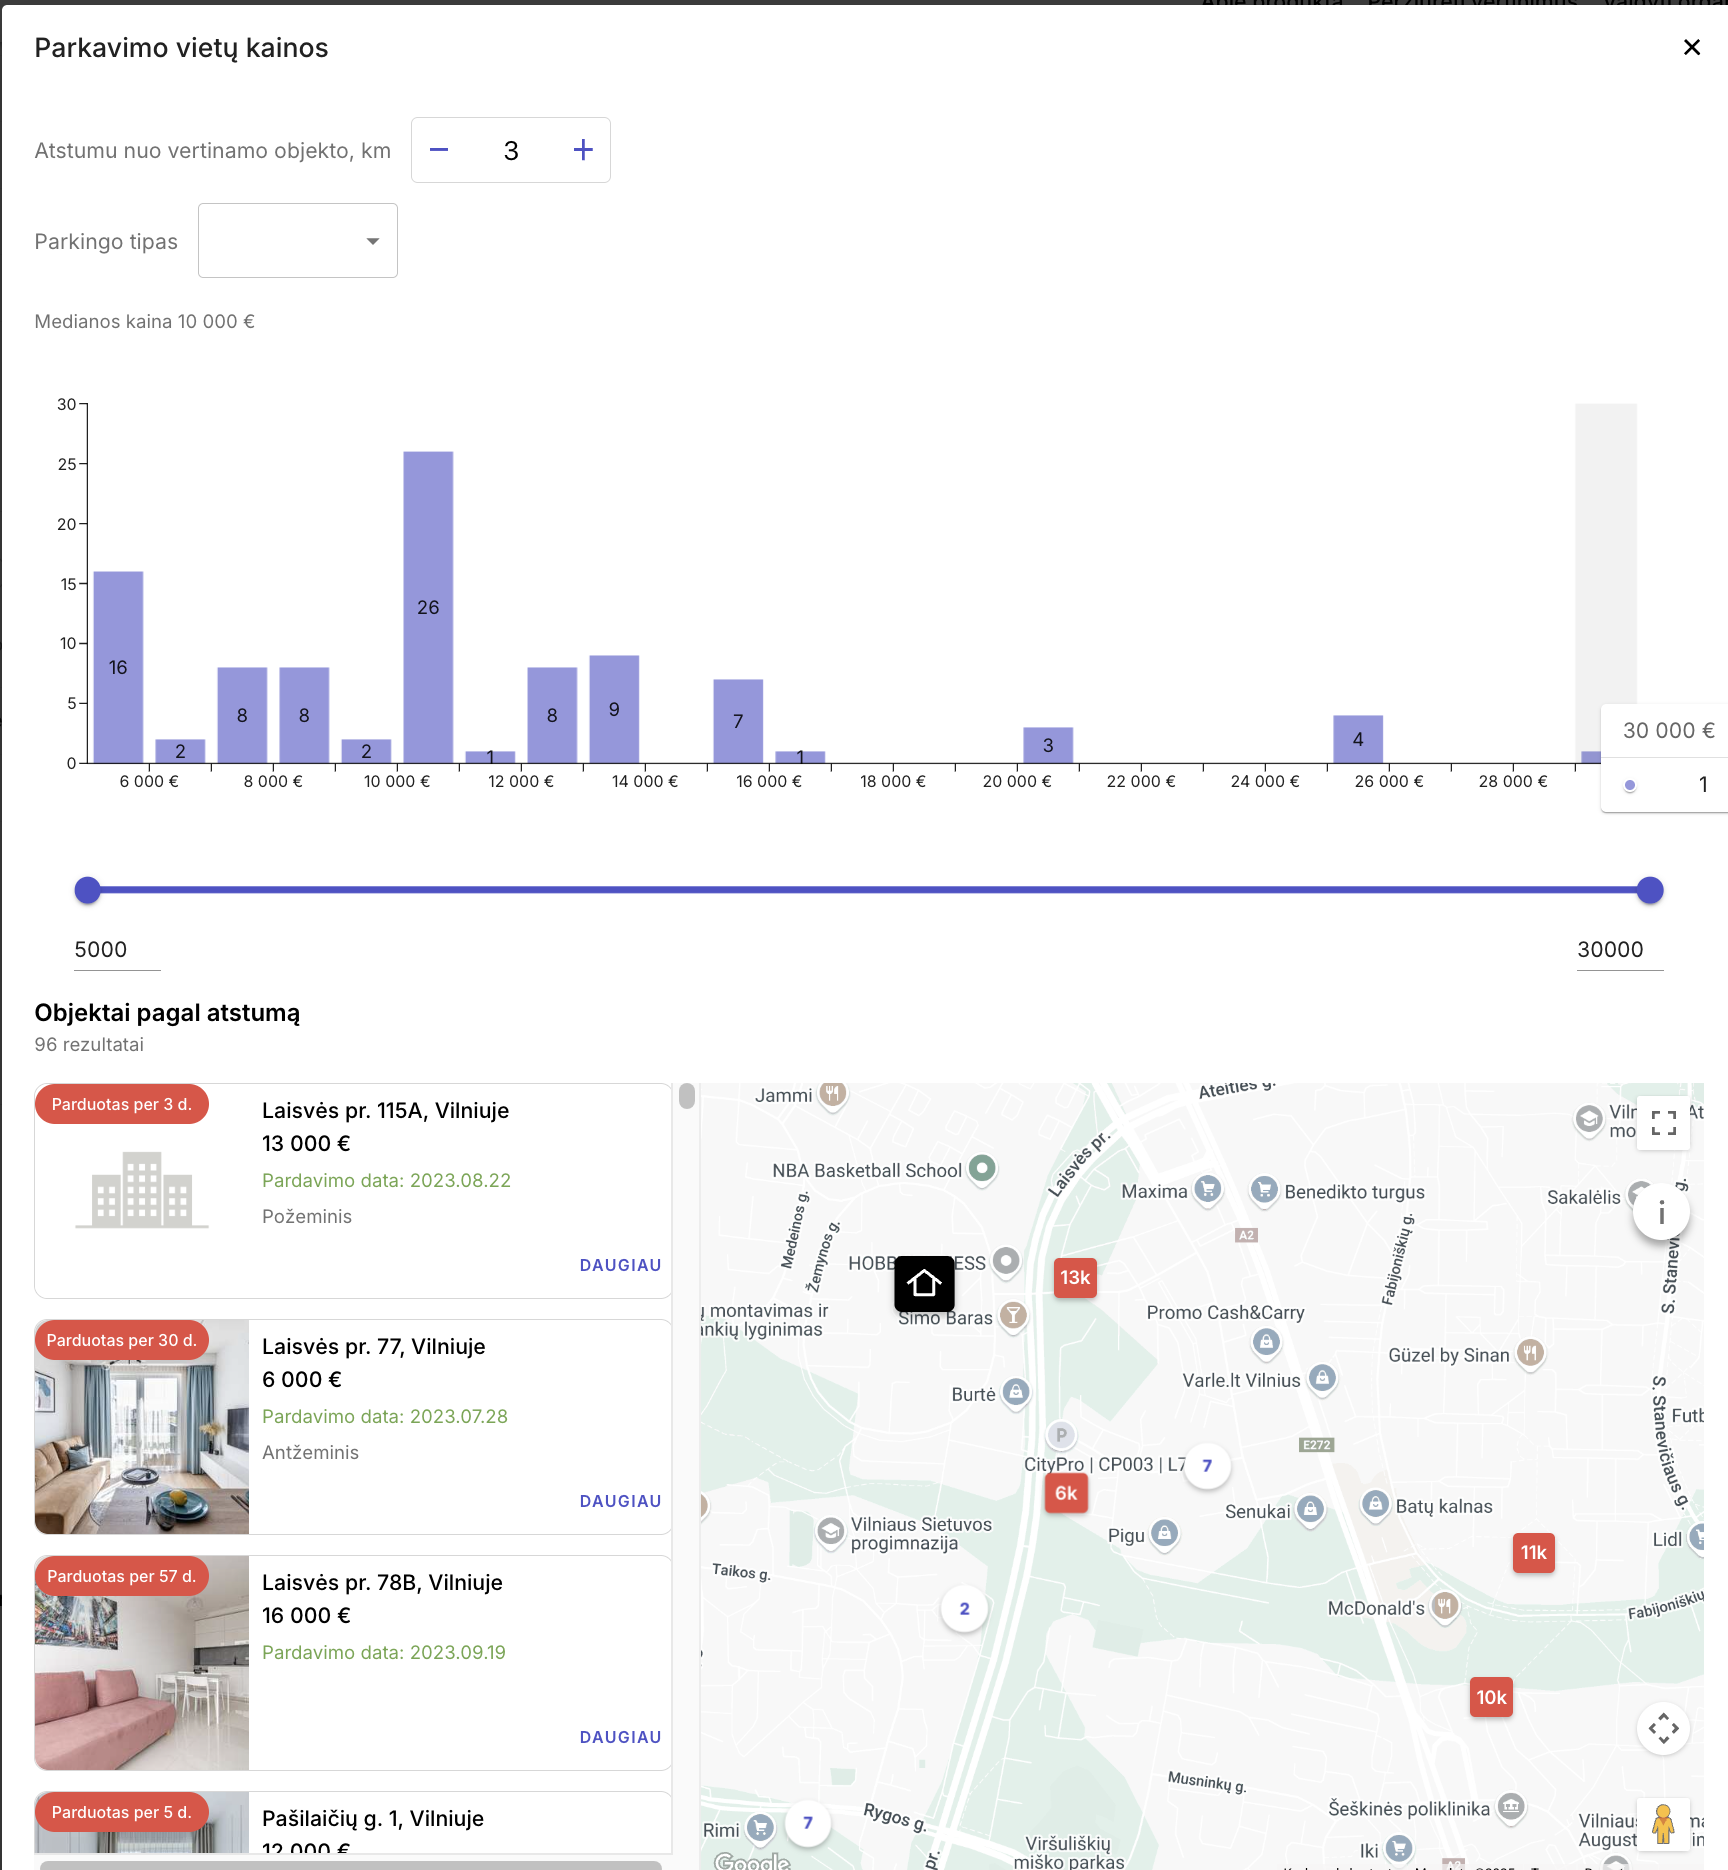The width and height of the screenshot is (1728, 1870).
Task: Click the Senukai store pin
Action: point(1311,1509)
